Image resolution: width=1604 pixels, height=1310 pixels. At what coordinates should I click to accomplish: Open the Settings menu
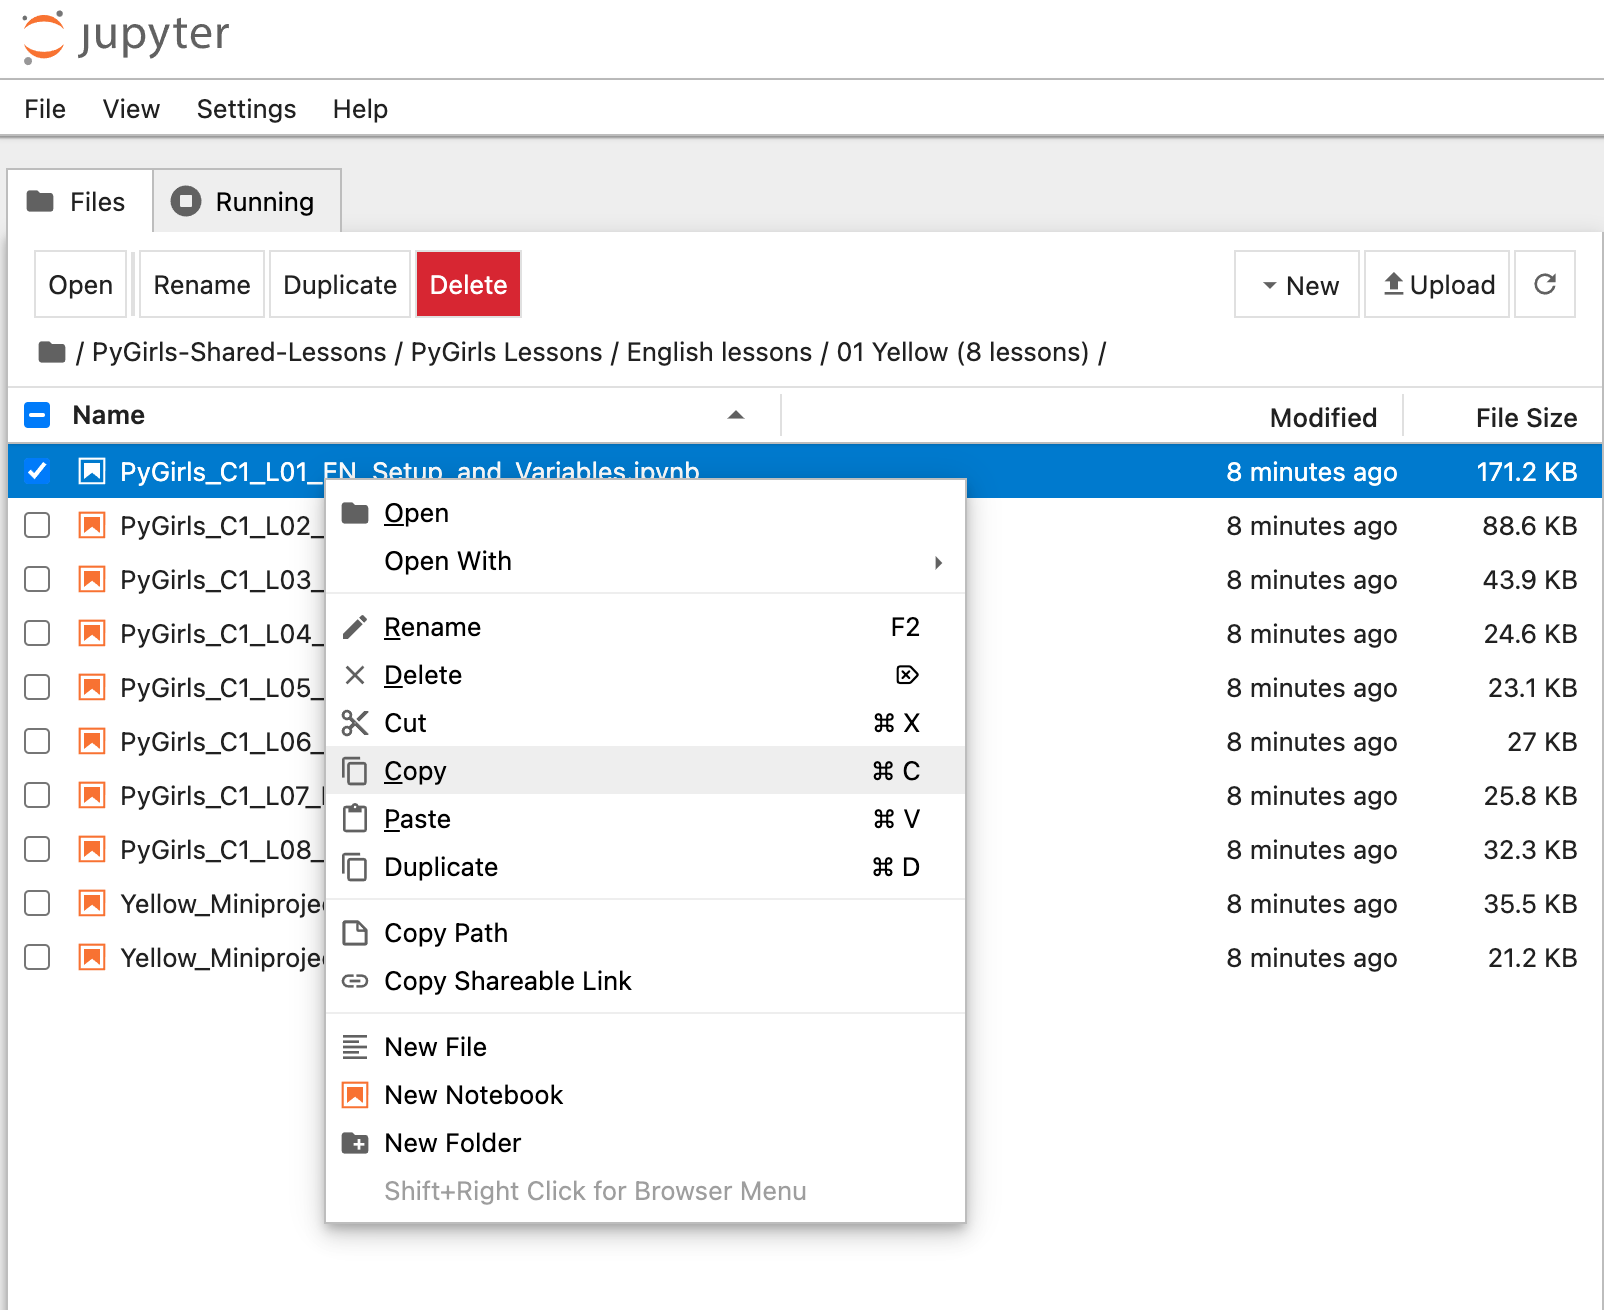point(246,109)
